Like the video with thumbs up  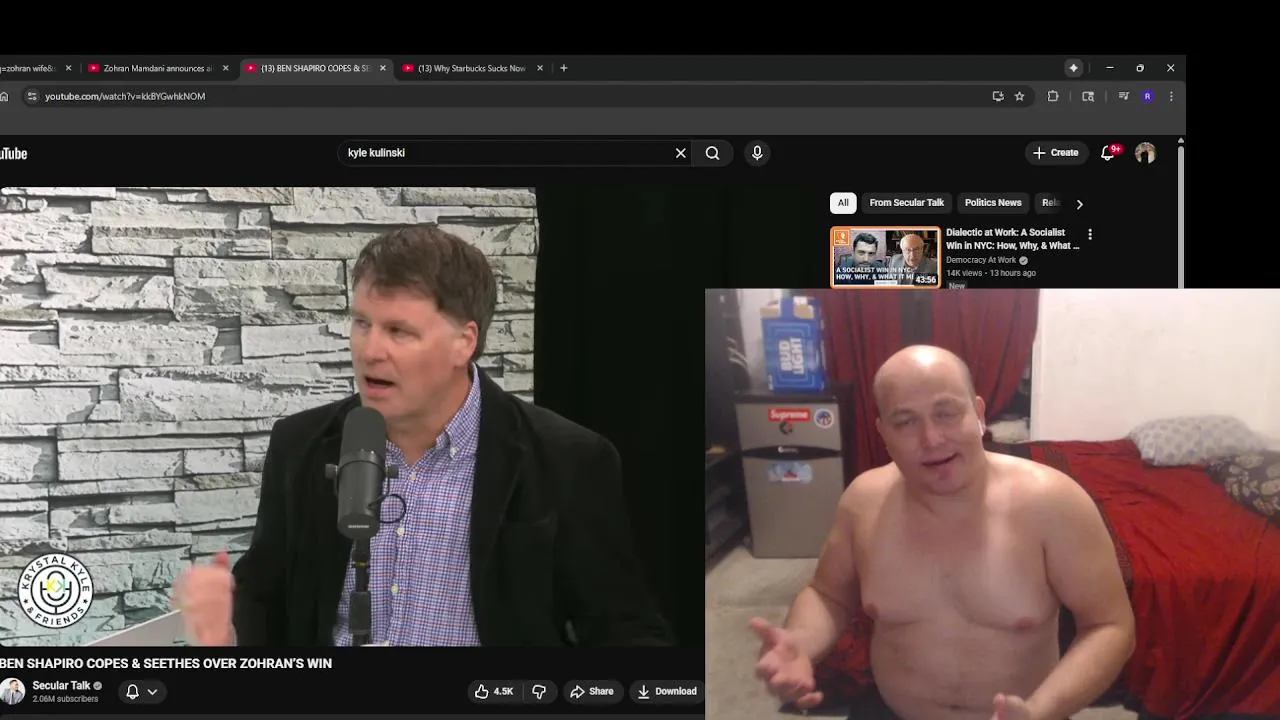click(x=494, y=691)
